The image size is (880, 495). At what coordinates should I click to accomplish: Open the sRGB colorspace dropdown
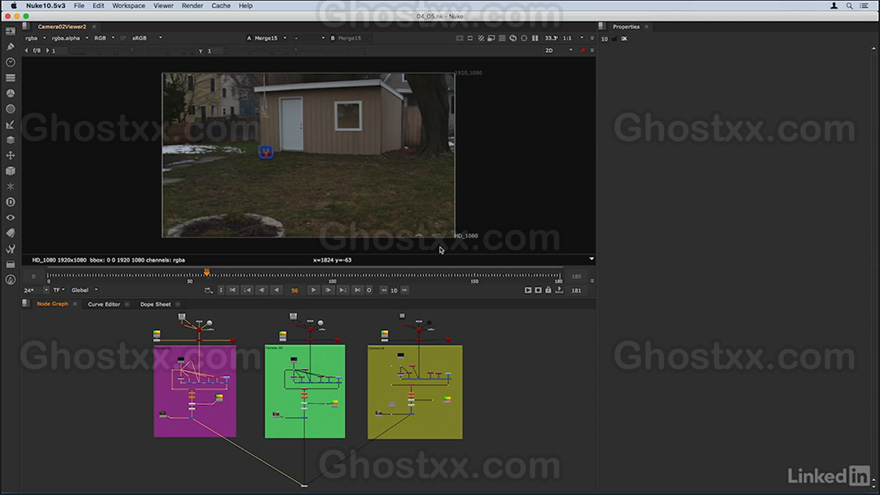[x=147, y=38]
